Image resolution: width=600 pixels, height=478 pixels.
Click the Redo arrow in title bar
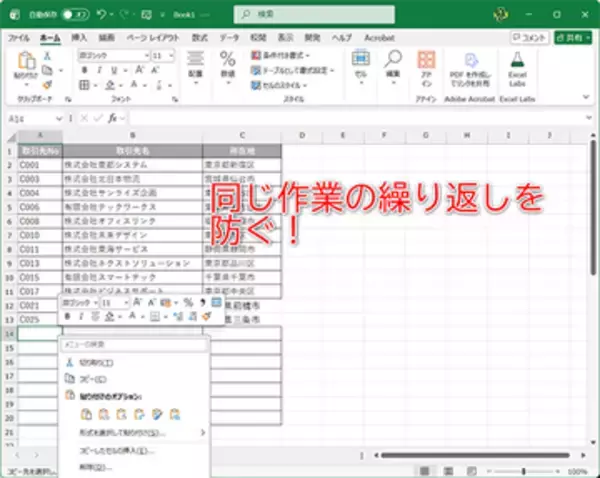(124, 15)
